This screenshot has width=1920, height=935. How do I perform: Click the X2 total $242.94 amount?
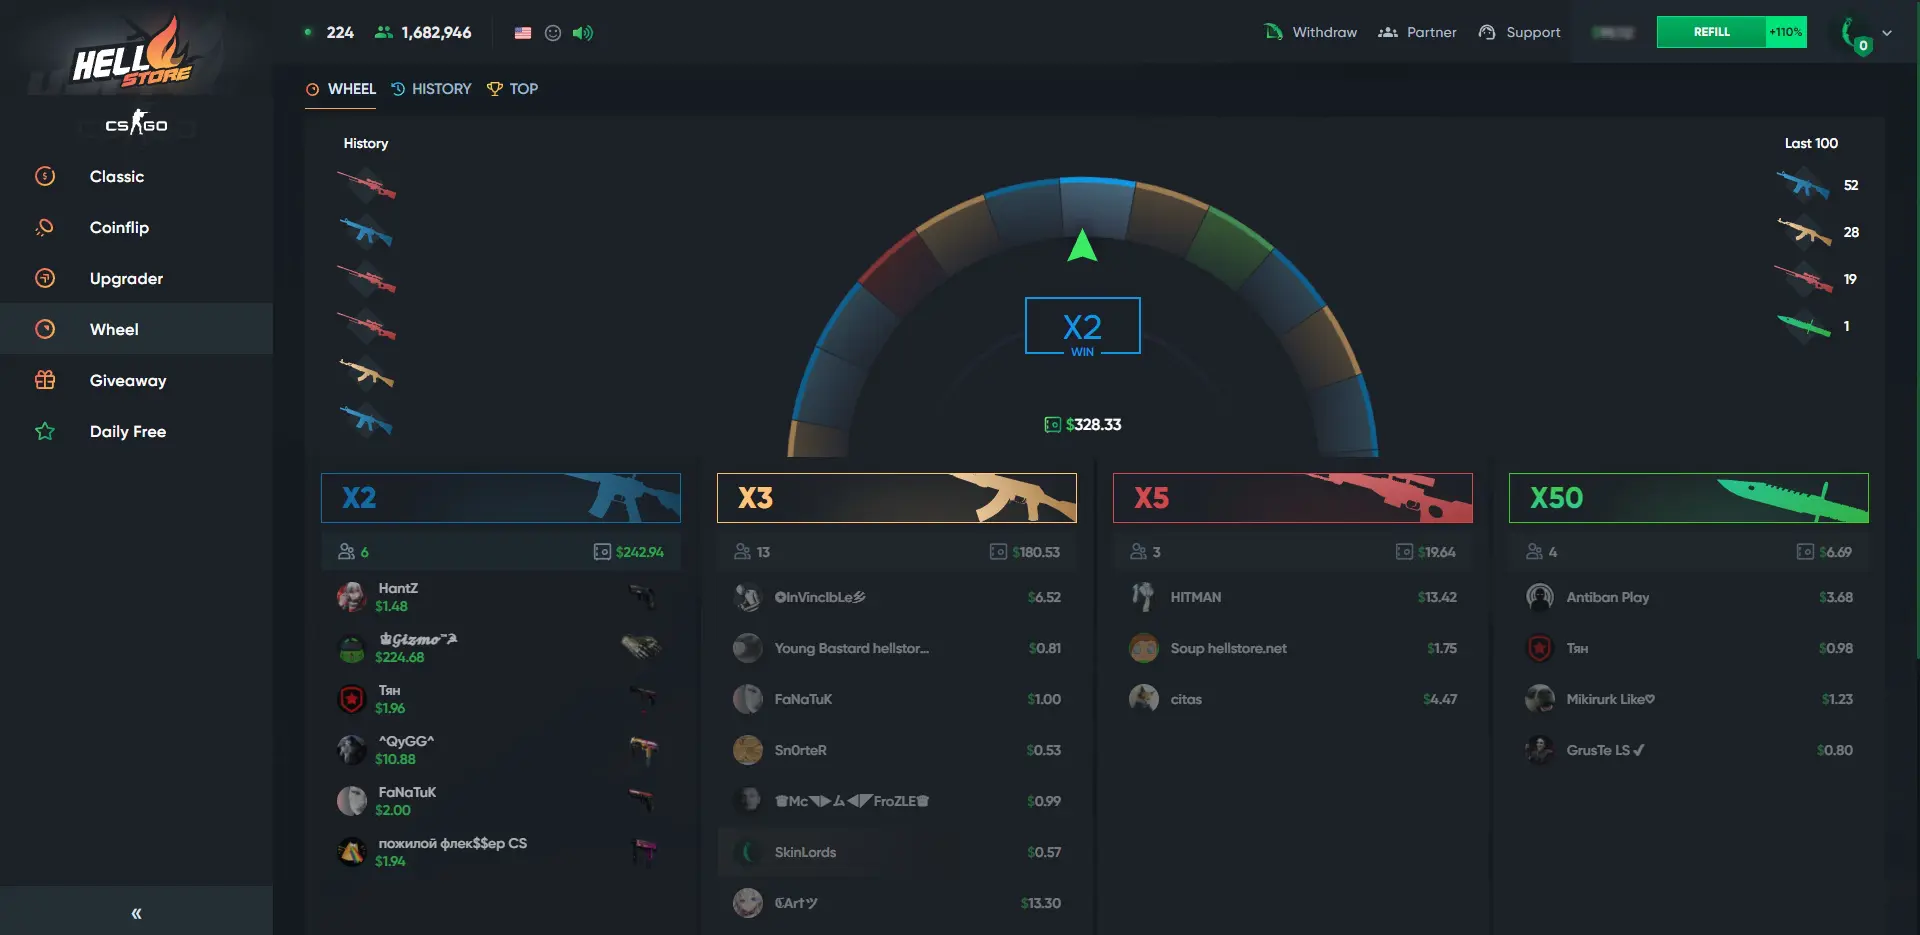[x=640, y=552]
